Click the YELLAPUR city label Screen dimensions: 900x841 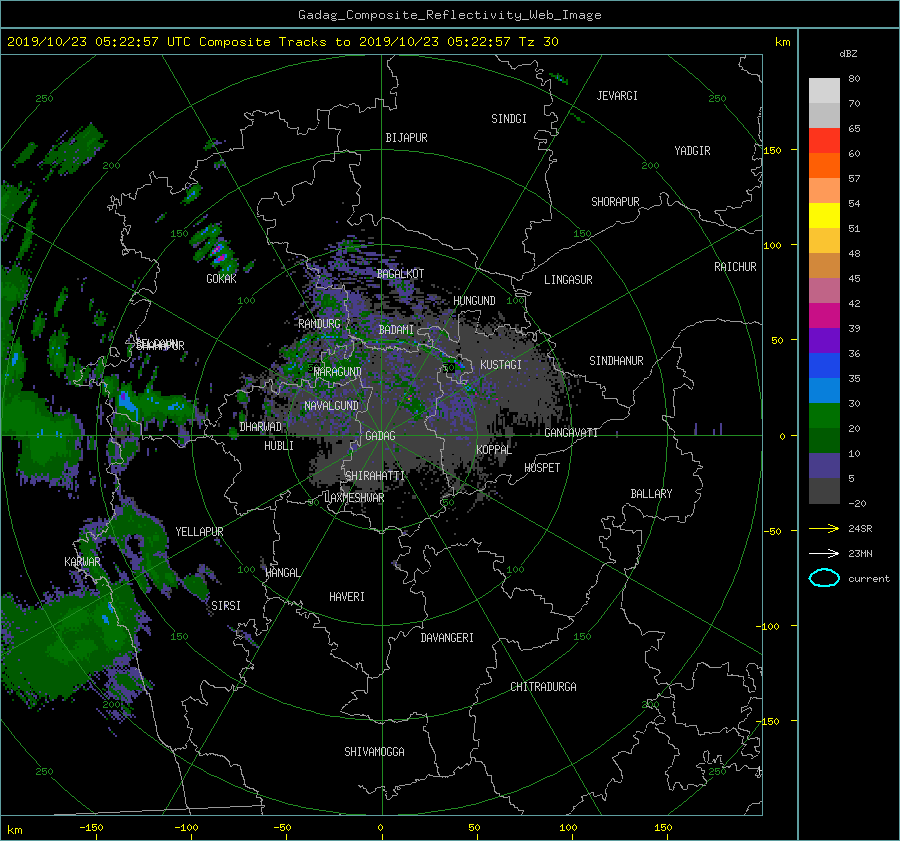click(x=199, y=532)
